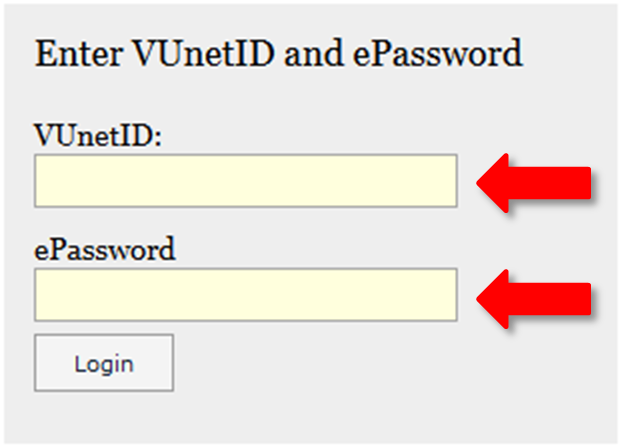
Task: Click the upper red arrow's pointed tip
Action: coord(484,183)
